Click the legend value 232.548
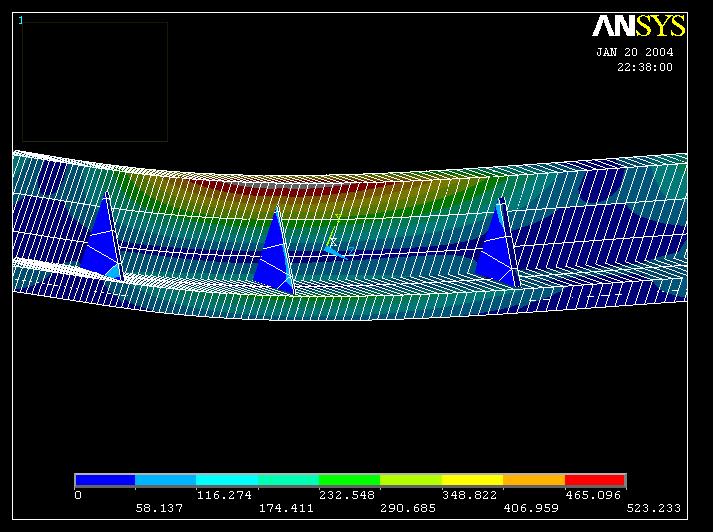 coord(346,495)
